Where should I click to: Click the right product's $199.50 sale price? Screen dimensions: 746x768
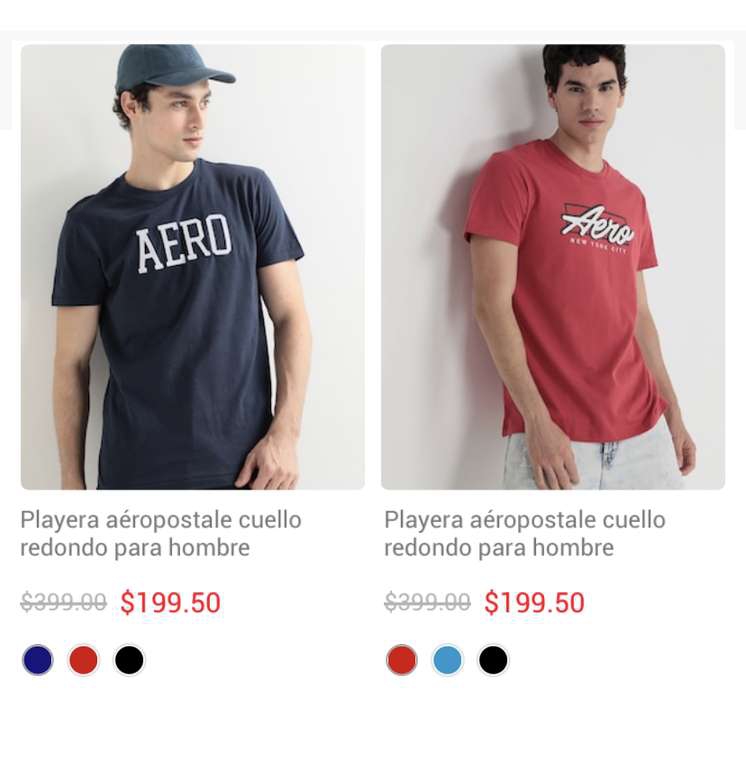(x=534, y=602)
